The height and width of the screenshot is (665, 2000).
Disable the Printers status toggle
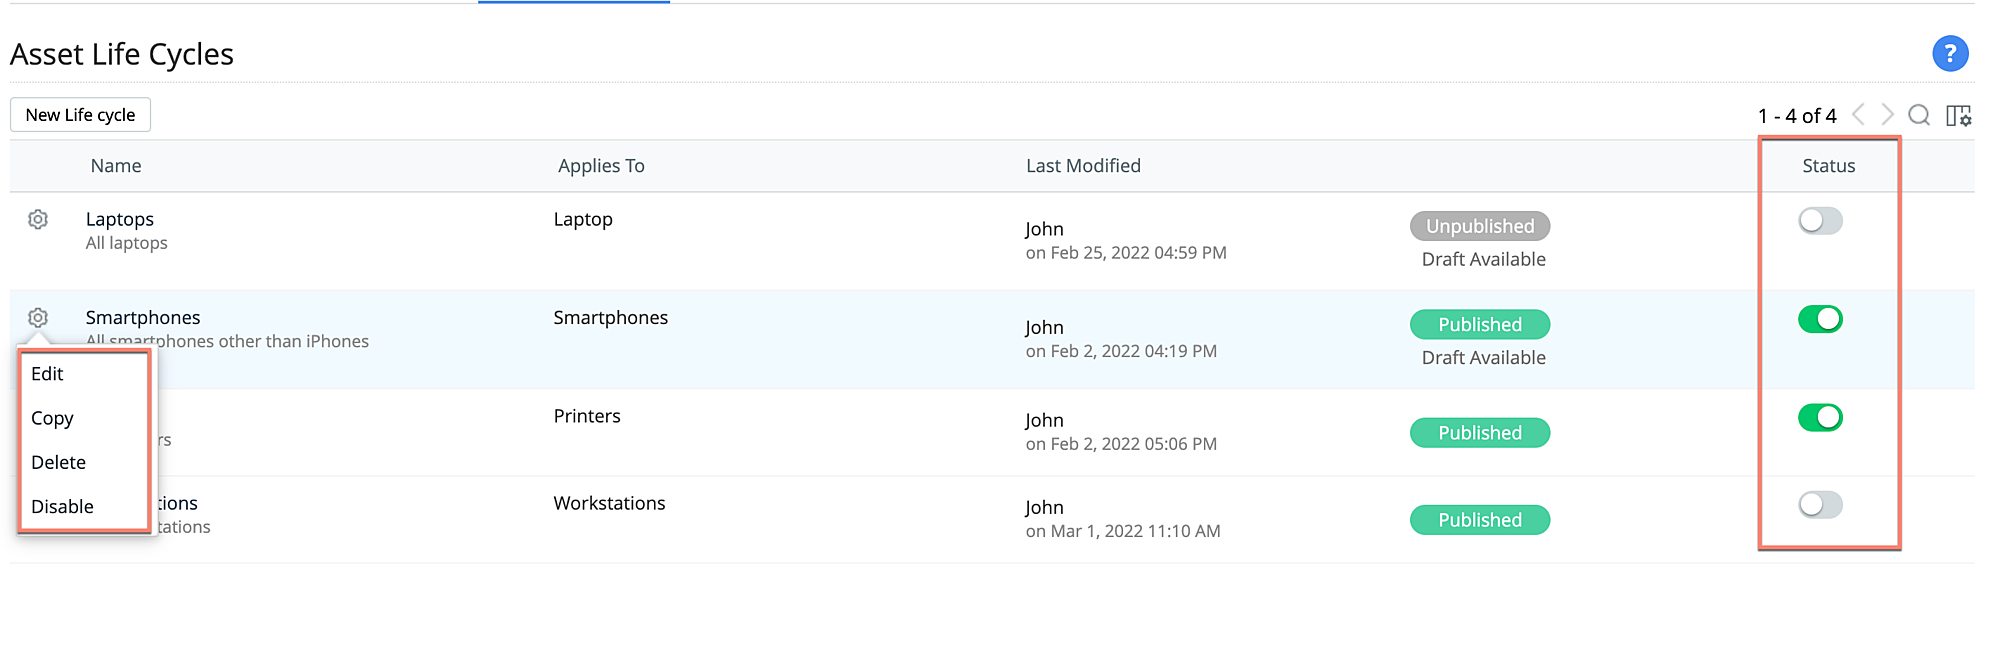coord(1820,417)
